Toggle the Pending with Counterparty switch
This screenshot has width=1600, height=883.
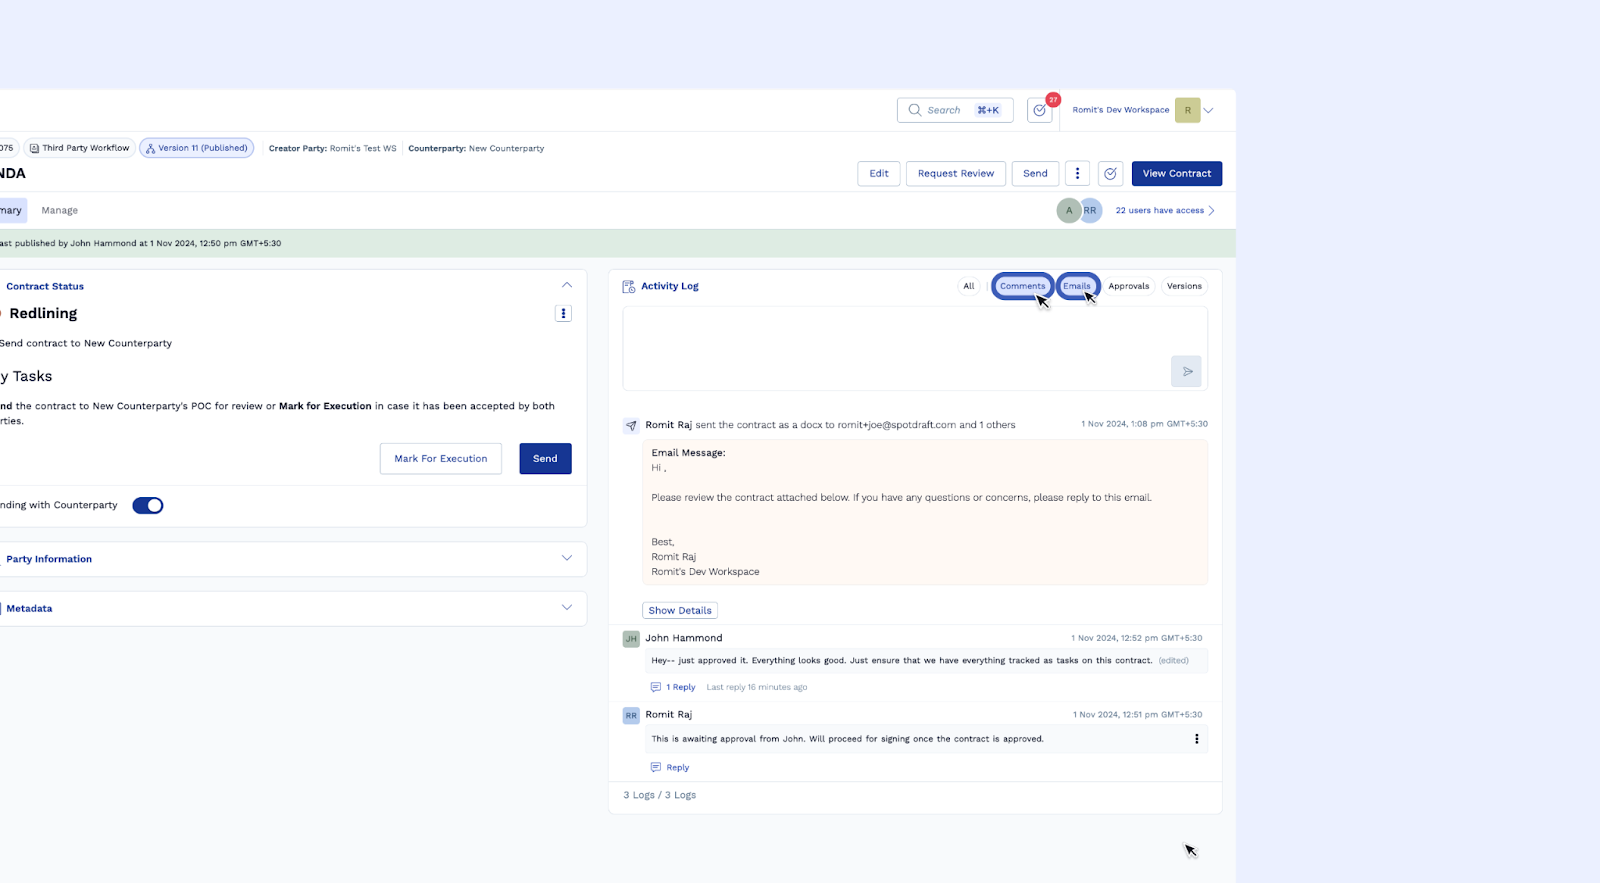coord(148,505)
